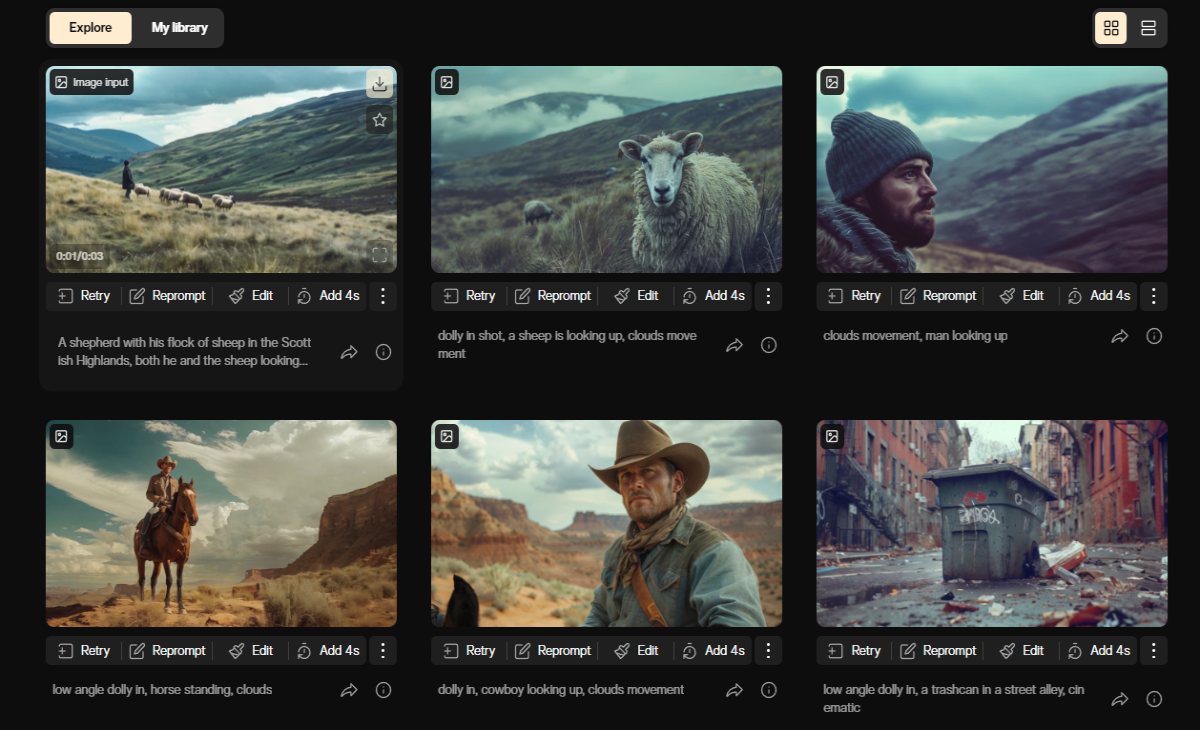Switch to the My library tab
Screen dimensions: 1200x730
180,28
